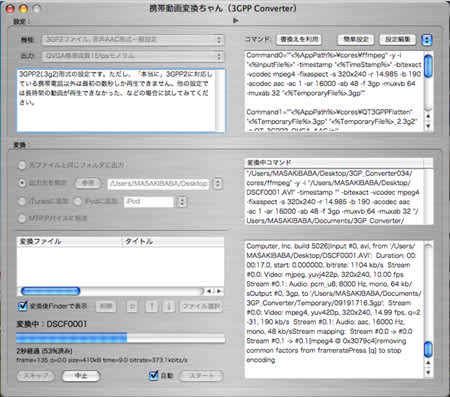Click the ffmpeg output log text area
The height and width of the screenshot is (397, 450).
tap(334, 309)
